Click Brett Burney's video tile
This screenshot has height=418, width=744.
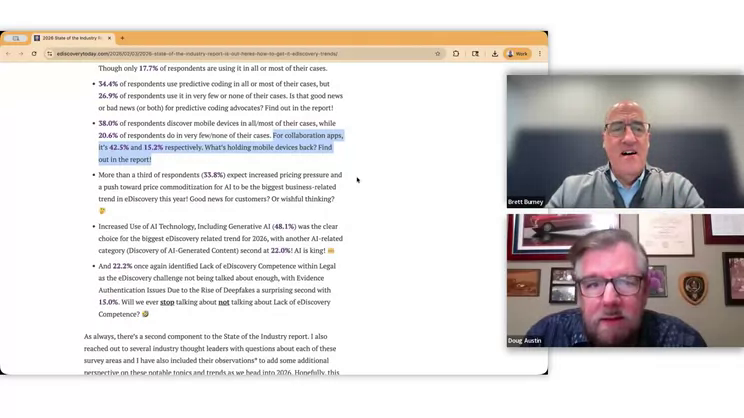coord(624,141)
